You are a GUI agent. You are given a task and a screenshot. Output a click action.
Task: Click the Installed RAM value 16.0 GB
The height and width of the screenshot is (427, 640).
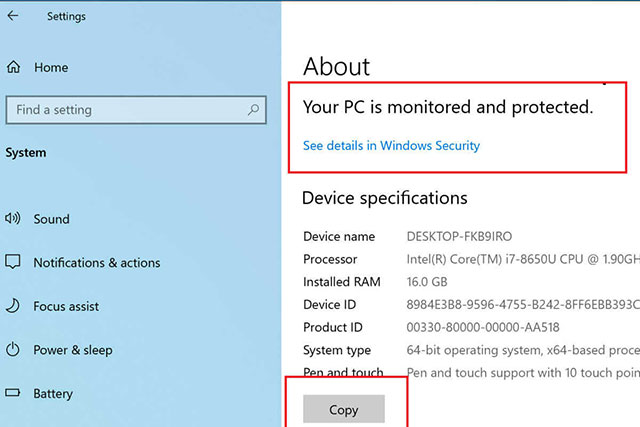[427, 282]
